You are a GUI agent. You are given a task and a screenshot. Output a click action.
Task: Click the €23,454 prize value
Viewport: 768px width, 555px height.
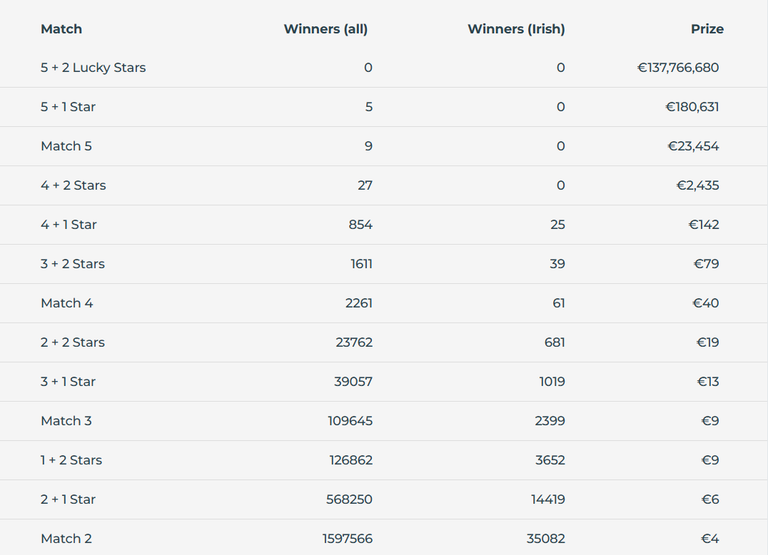(693, 146)
